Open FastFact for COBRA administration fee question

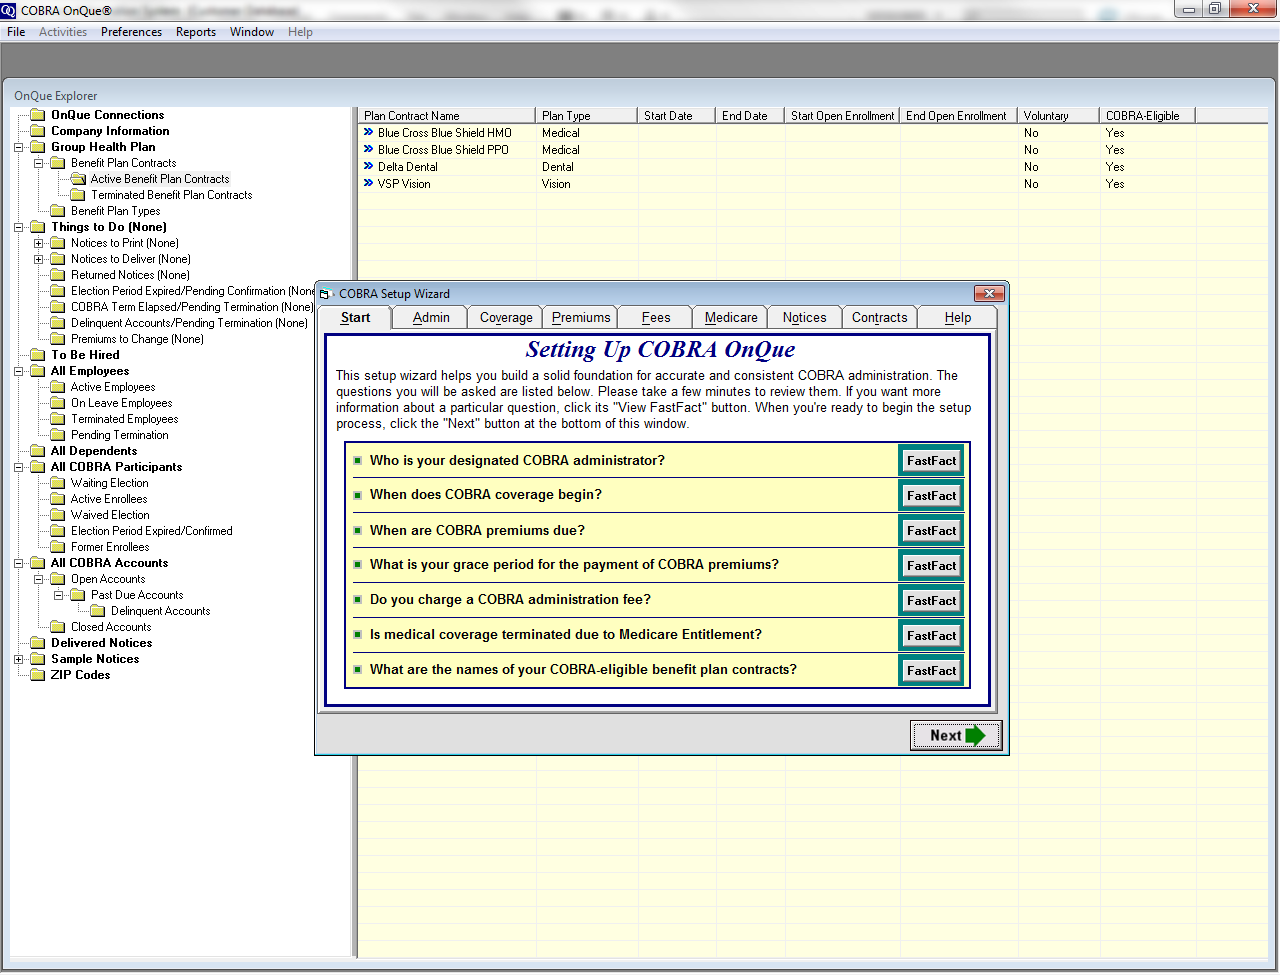point(931,601)
